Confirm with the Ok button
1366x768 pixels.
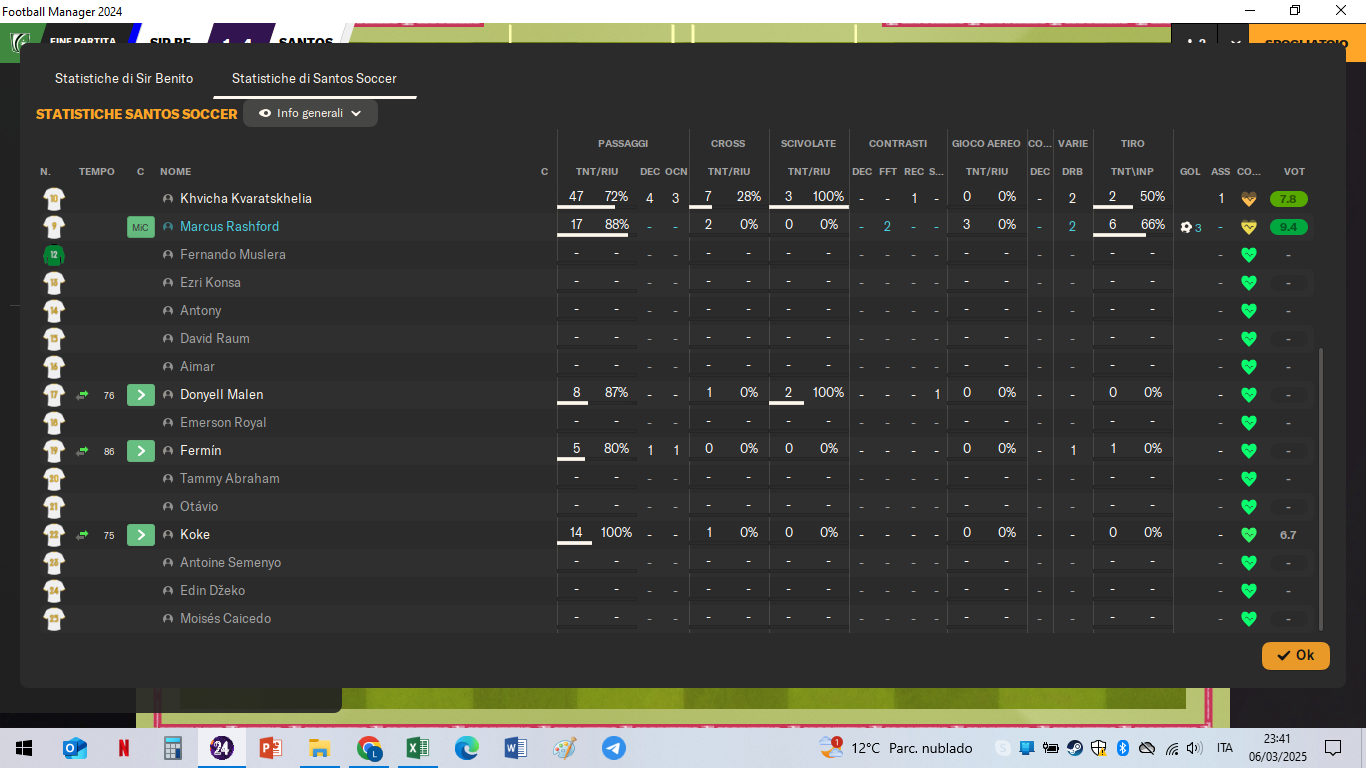[x=1295, y=655]
